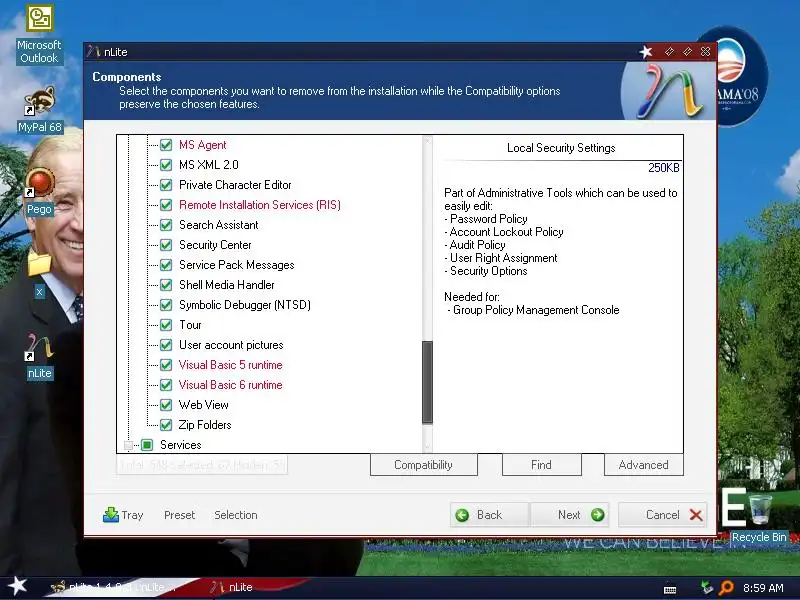Toggle Remote Installation Services (RIS) checkbox

[166, 205]
